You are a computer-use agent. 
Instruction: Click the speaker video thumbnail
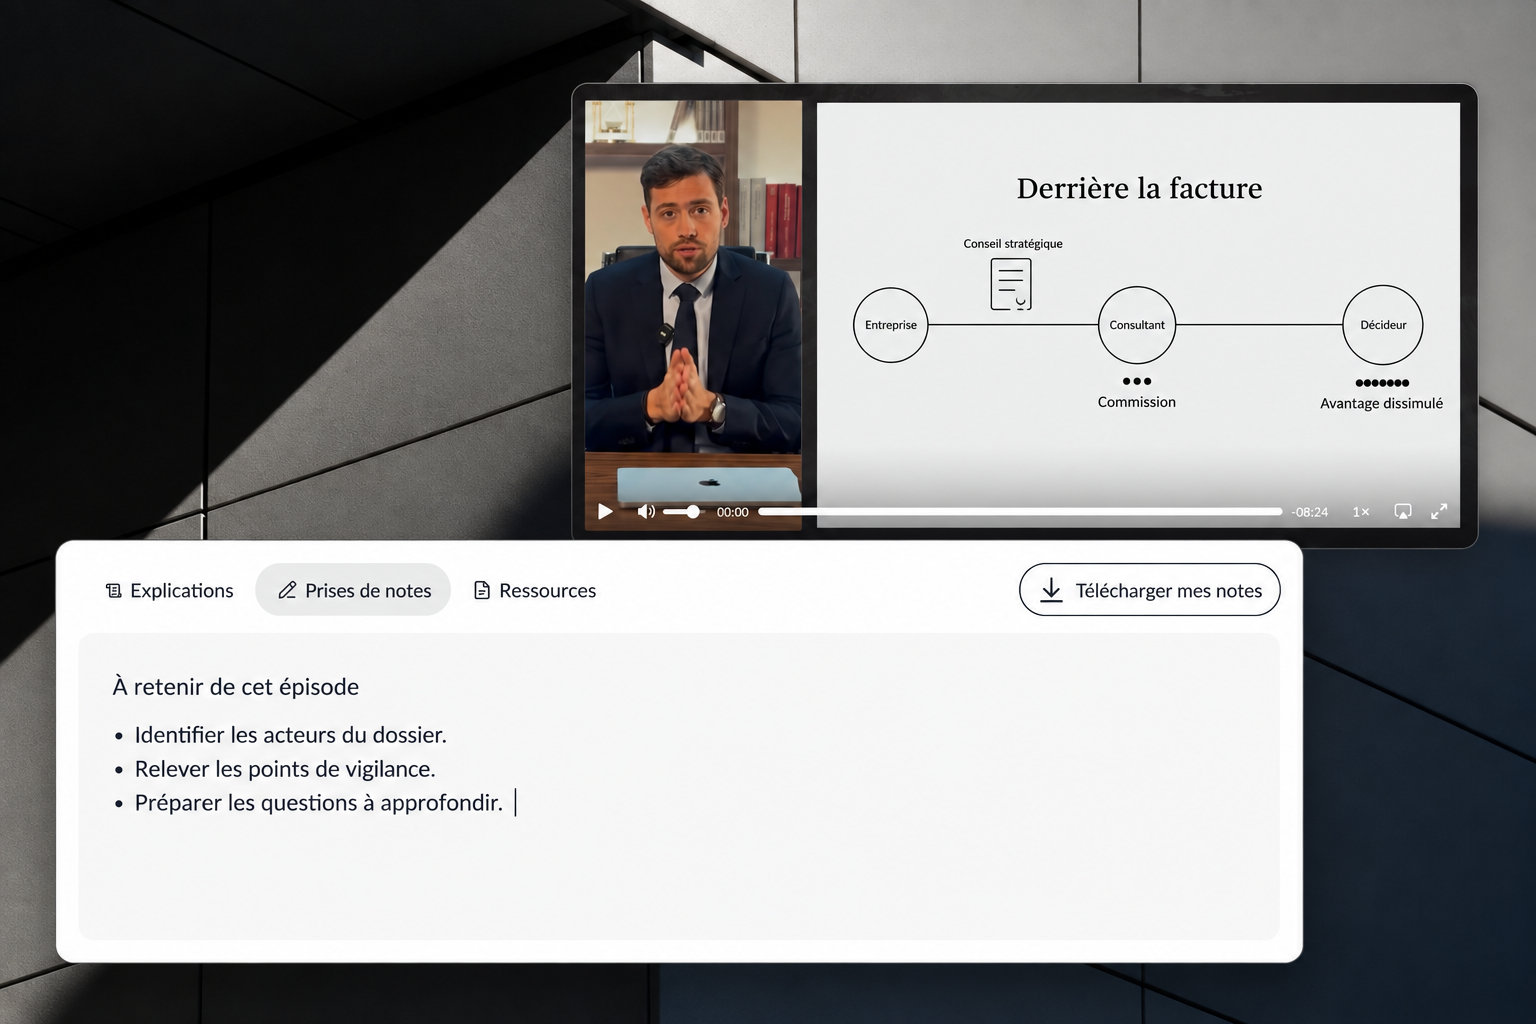(x=693, y=315)
